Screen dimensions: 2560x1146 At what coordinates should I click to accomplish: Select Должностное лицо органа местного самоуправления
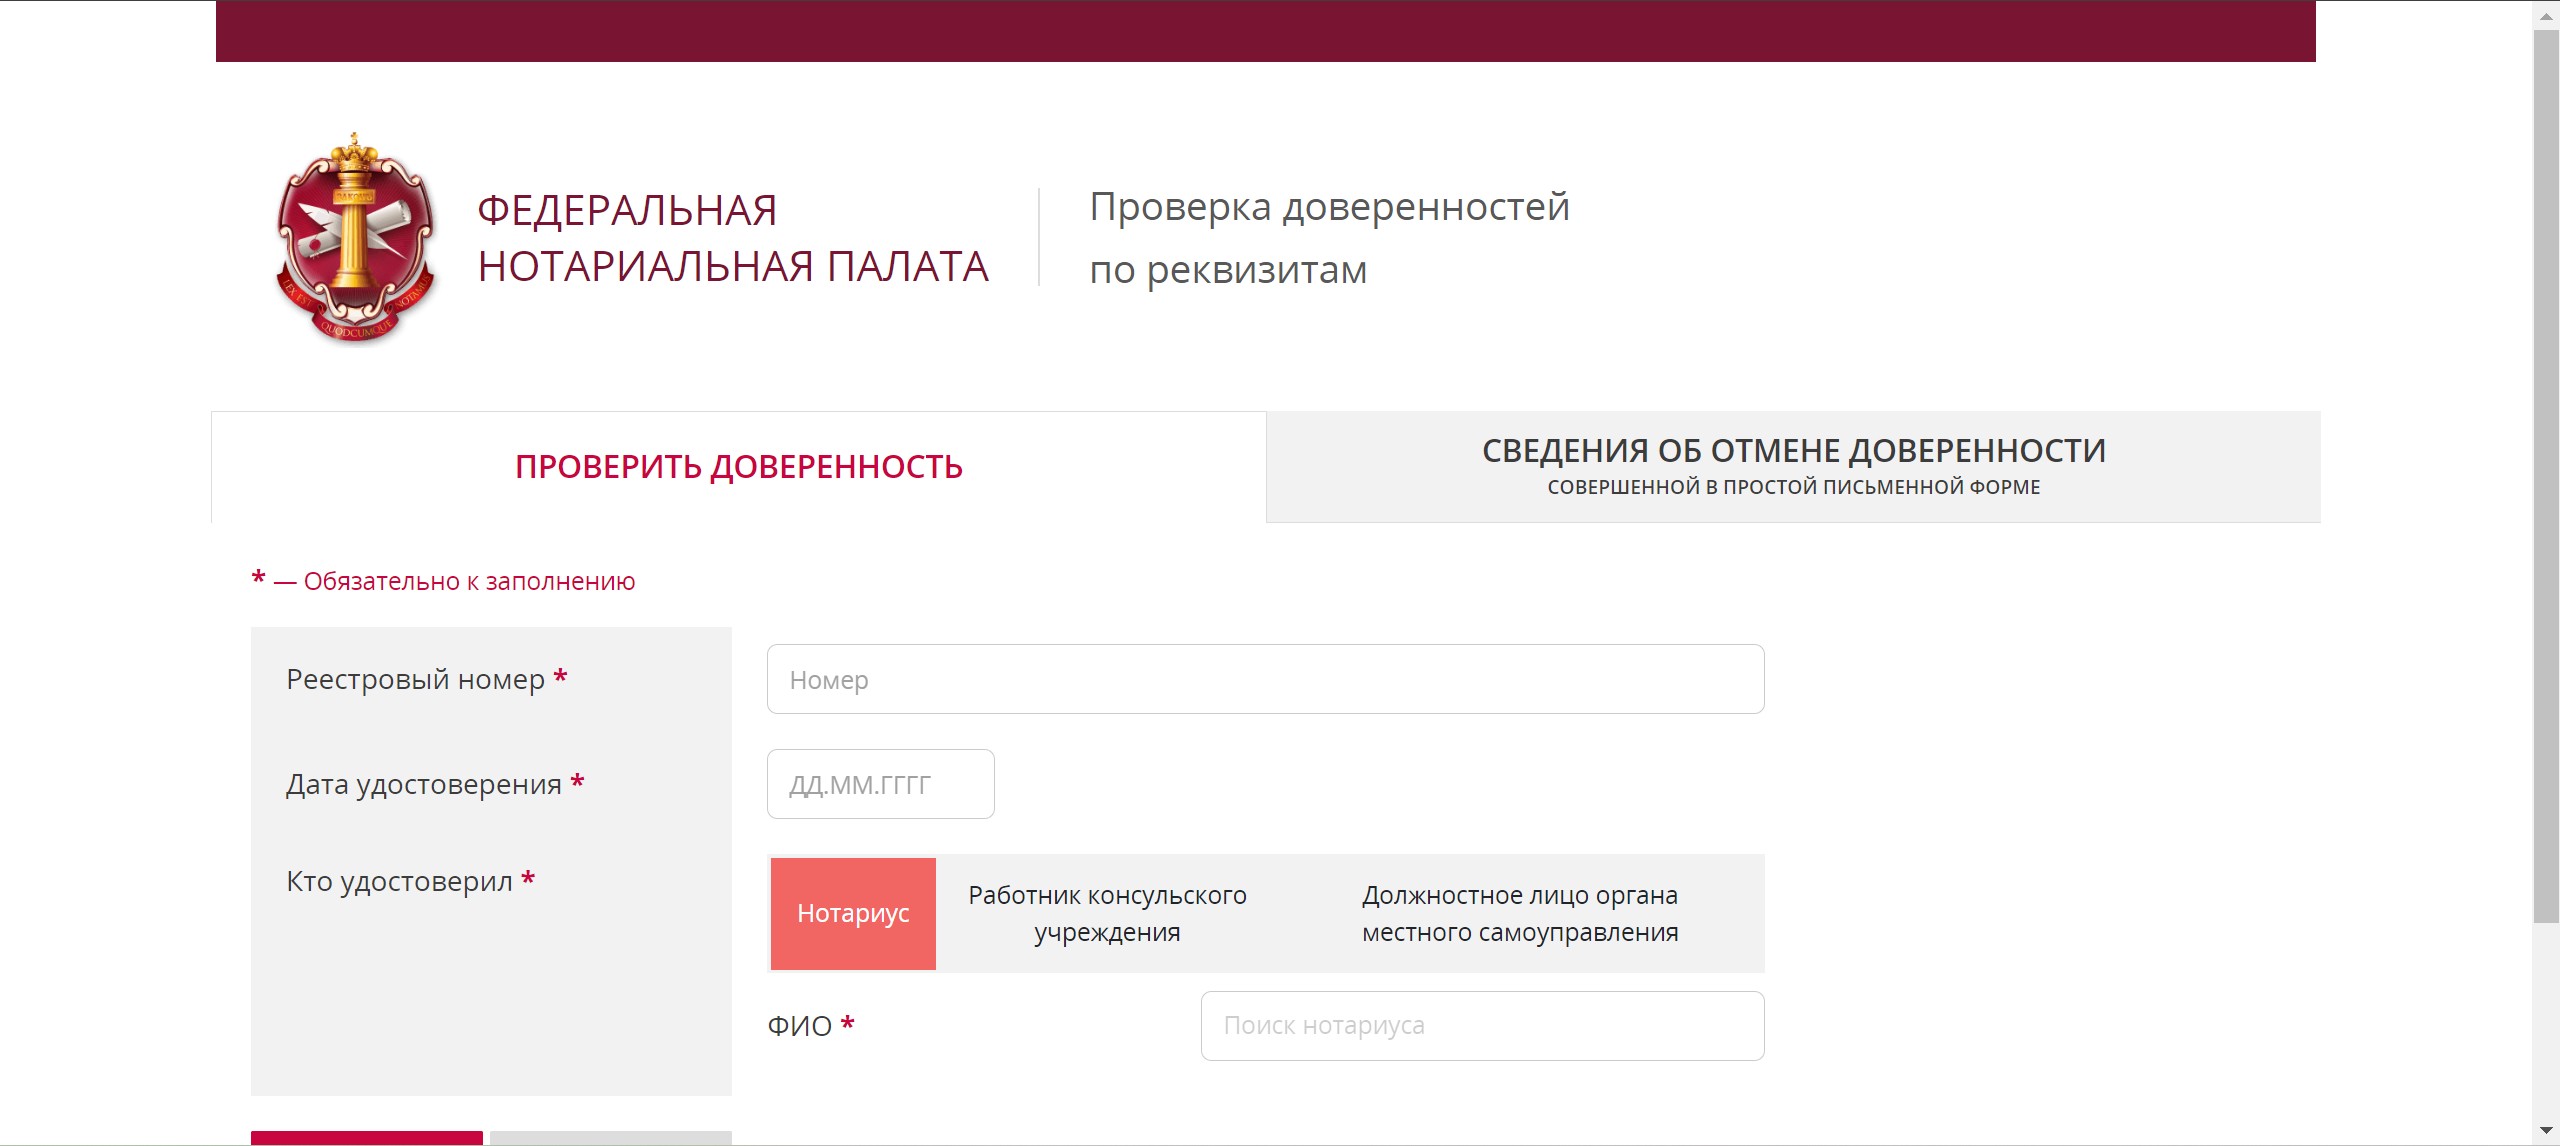(x=1519, y=913)
